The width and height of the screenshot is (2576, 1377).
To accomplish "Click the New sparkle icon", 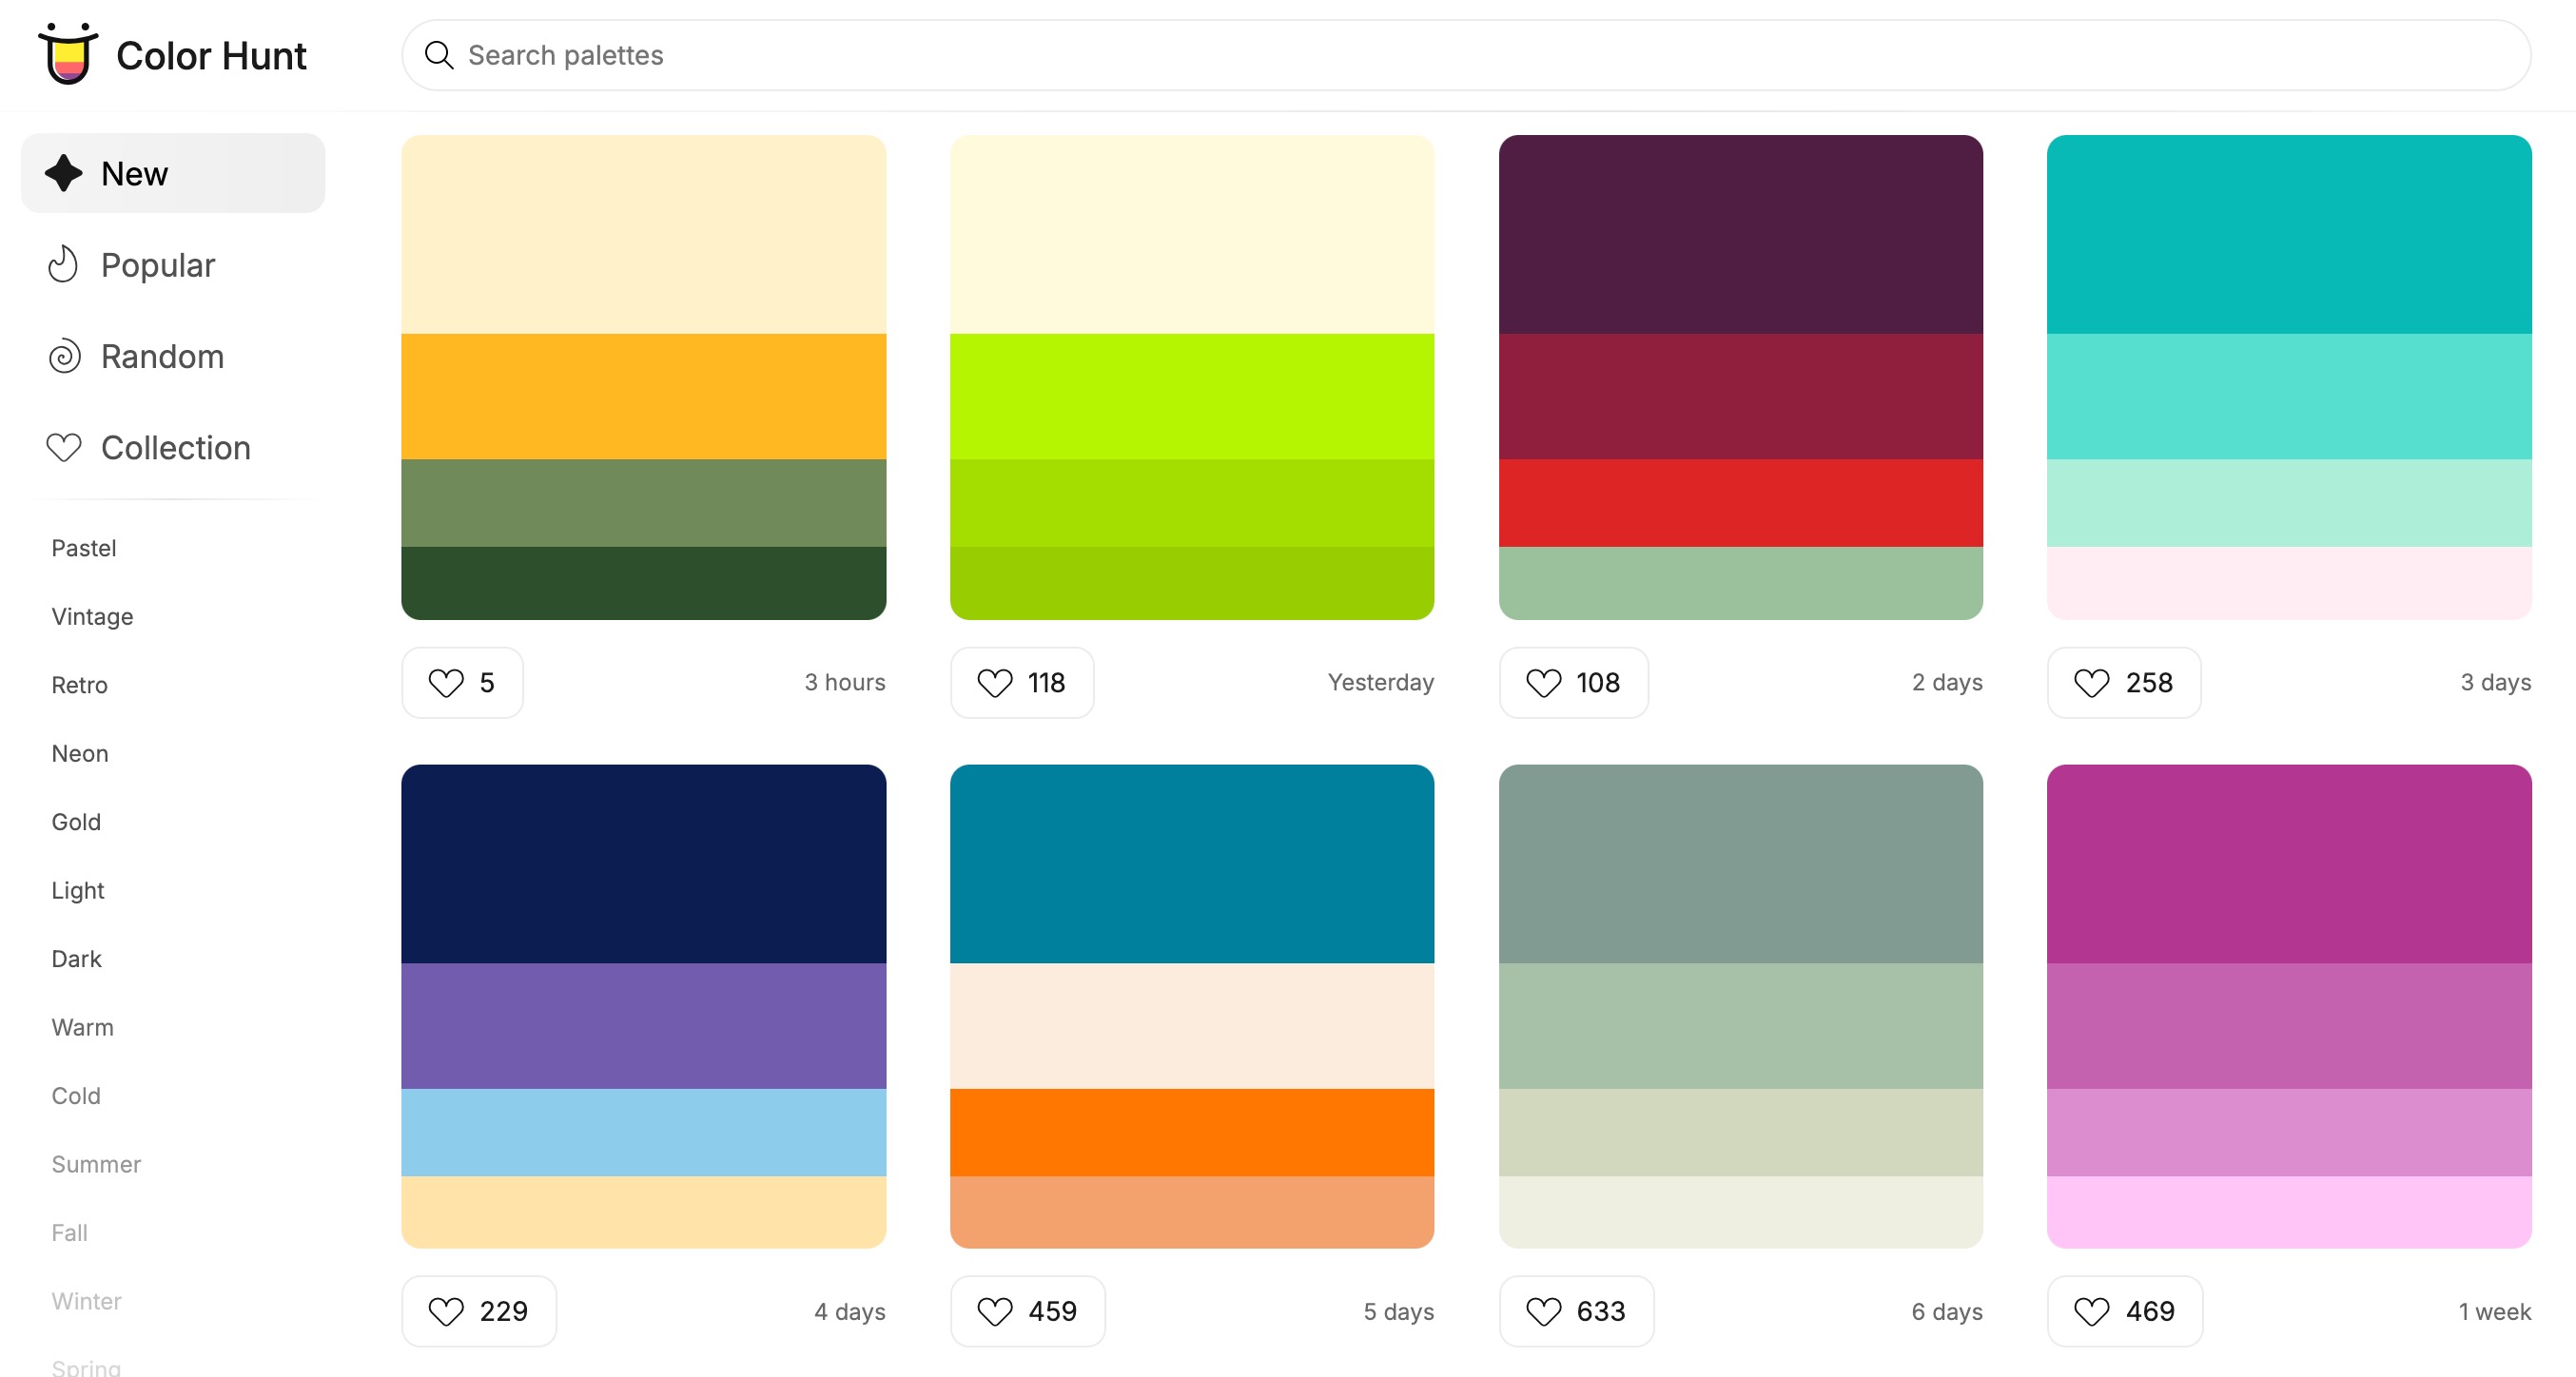I will tap(64, 173).
